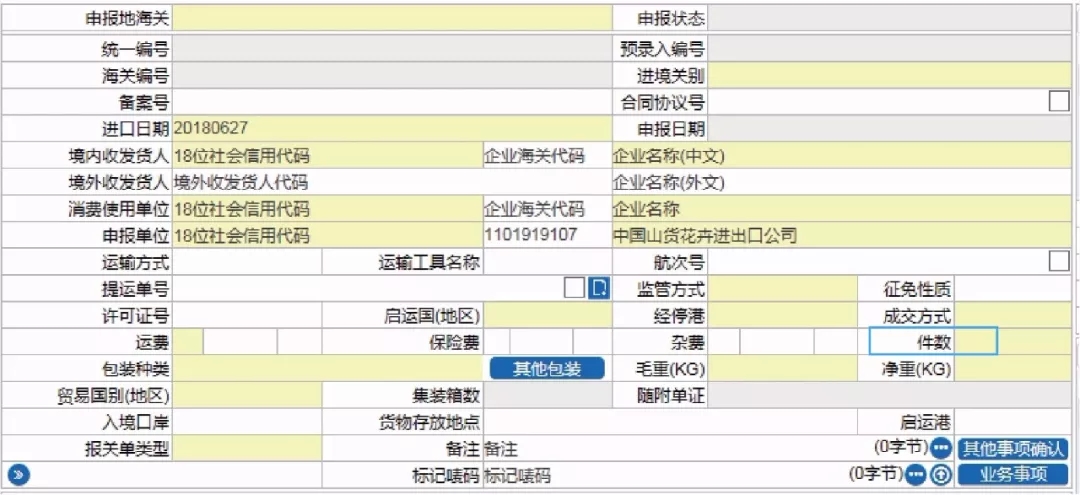Open the ellipsis editor for 标记唛码
This screenshot has height=495, width=1080.
tap(915, 474)
